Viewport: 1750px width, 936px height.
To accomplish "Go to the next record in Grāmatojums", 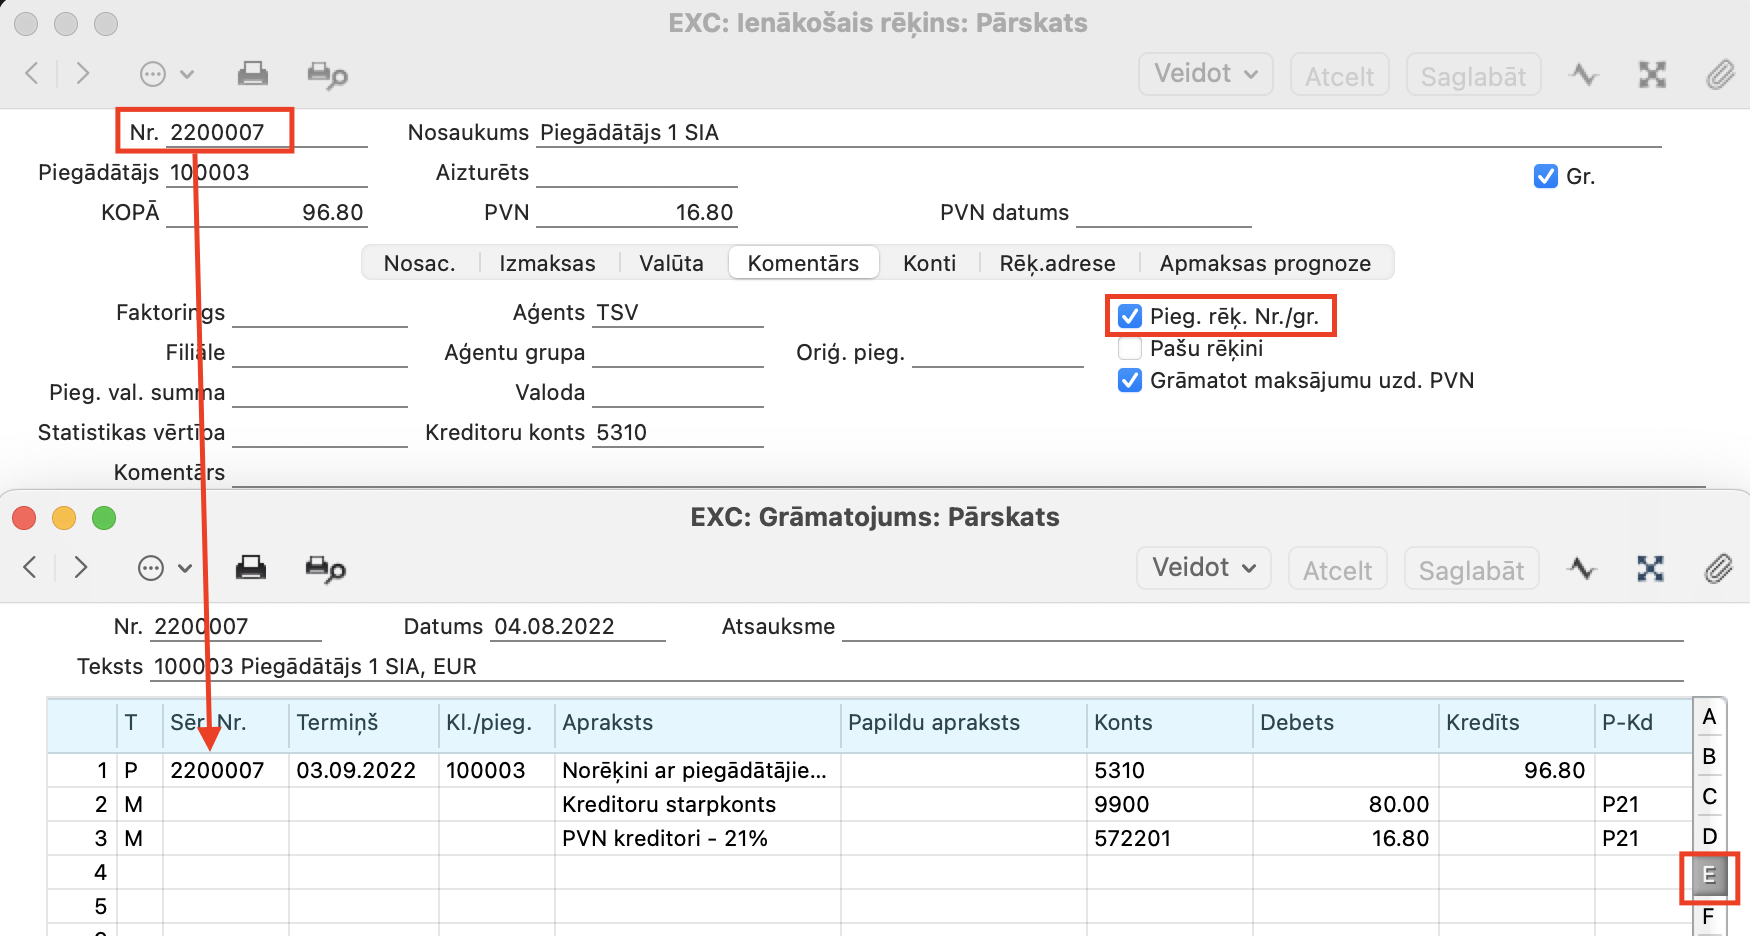I will (81, 568).
